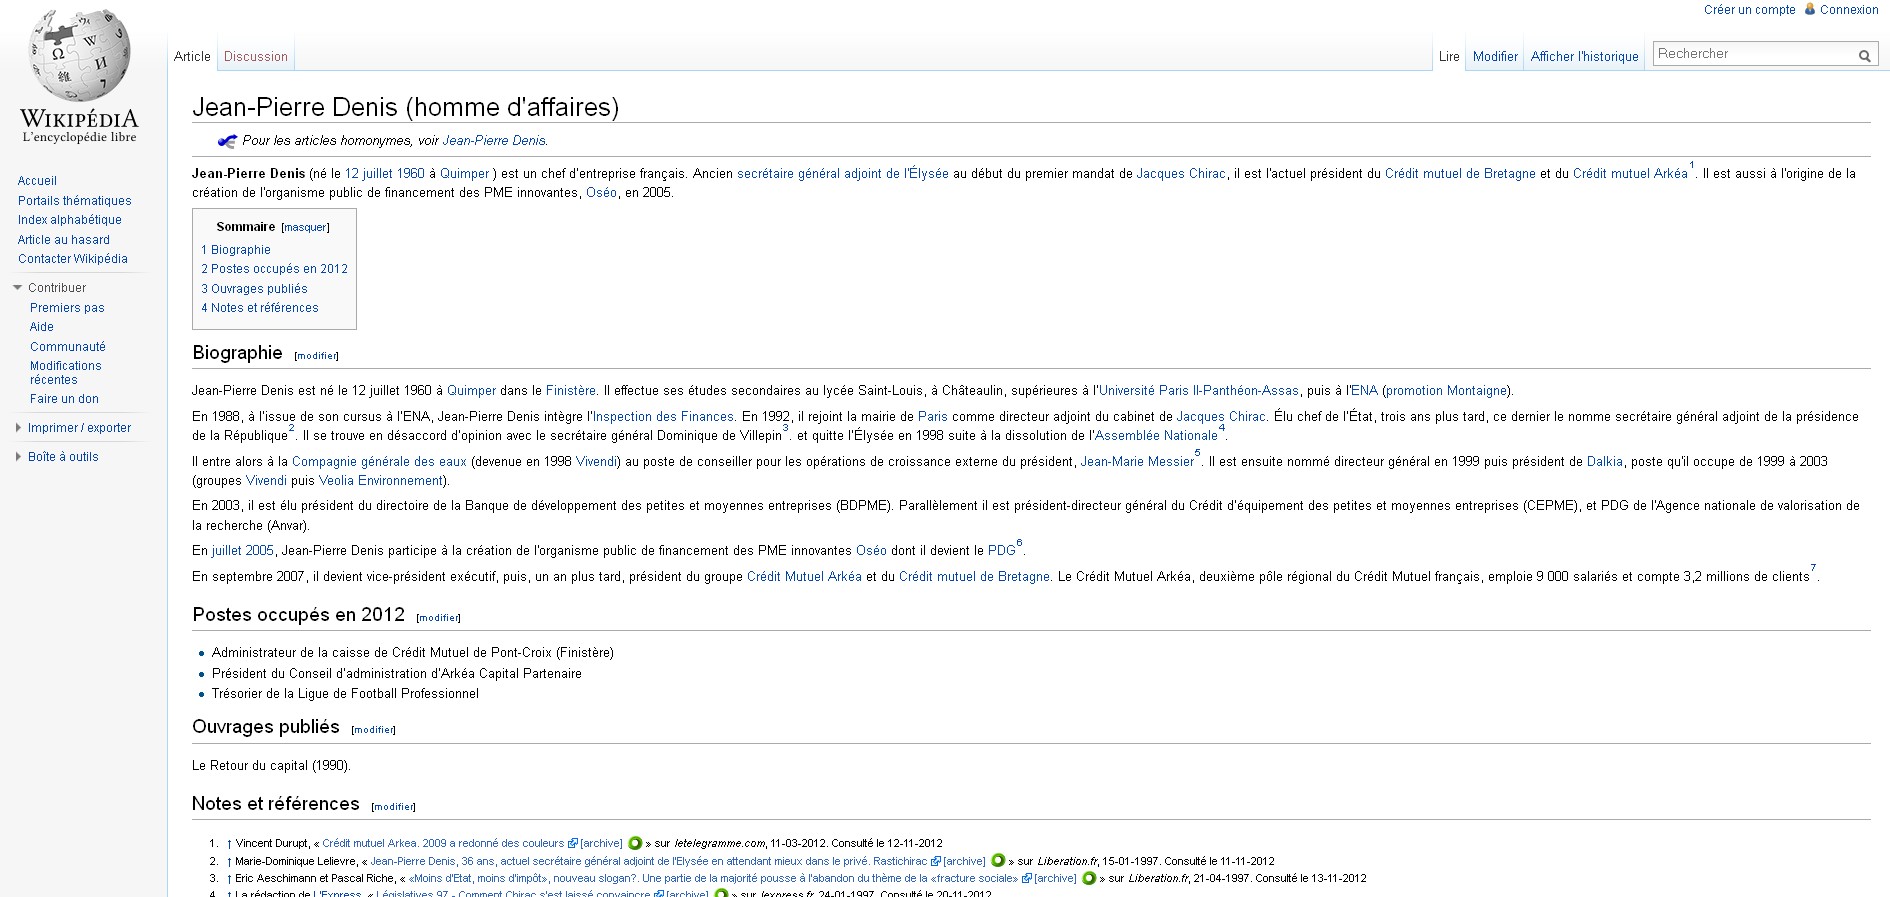Jump to 4 Notes et références

coord(260,308)
